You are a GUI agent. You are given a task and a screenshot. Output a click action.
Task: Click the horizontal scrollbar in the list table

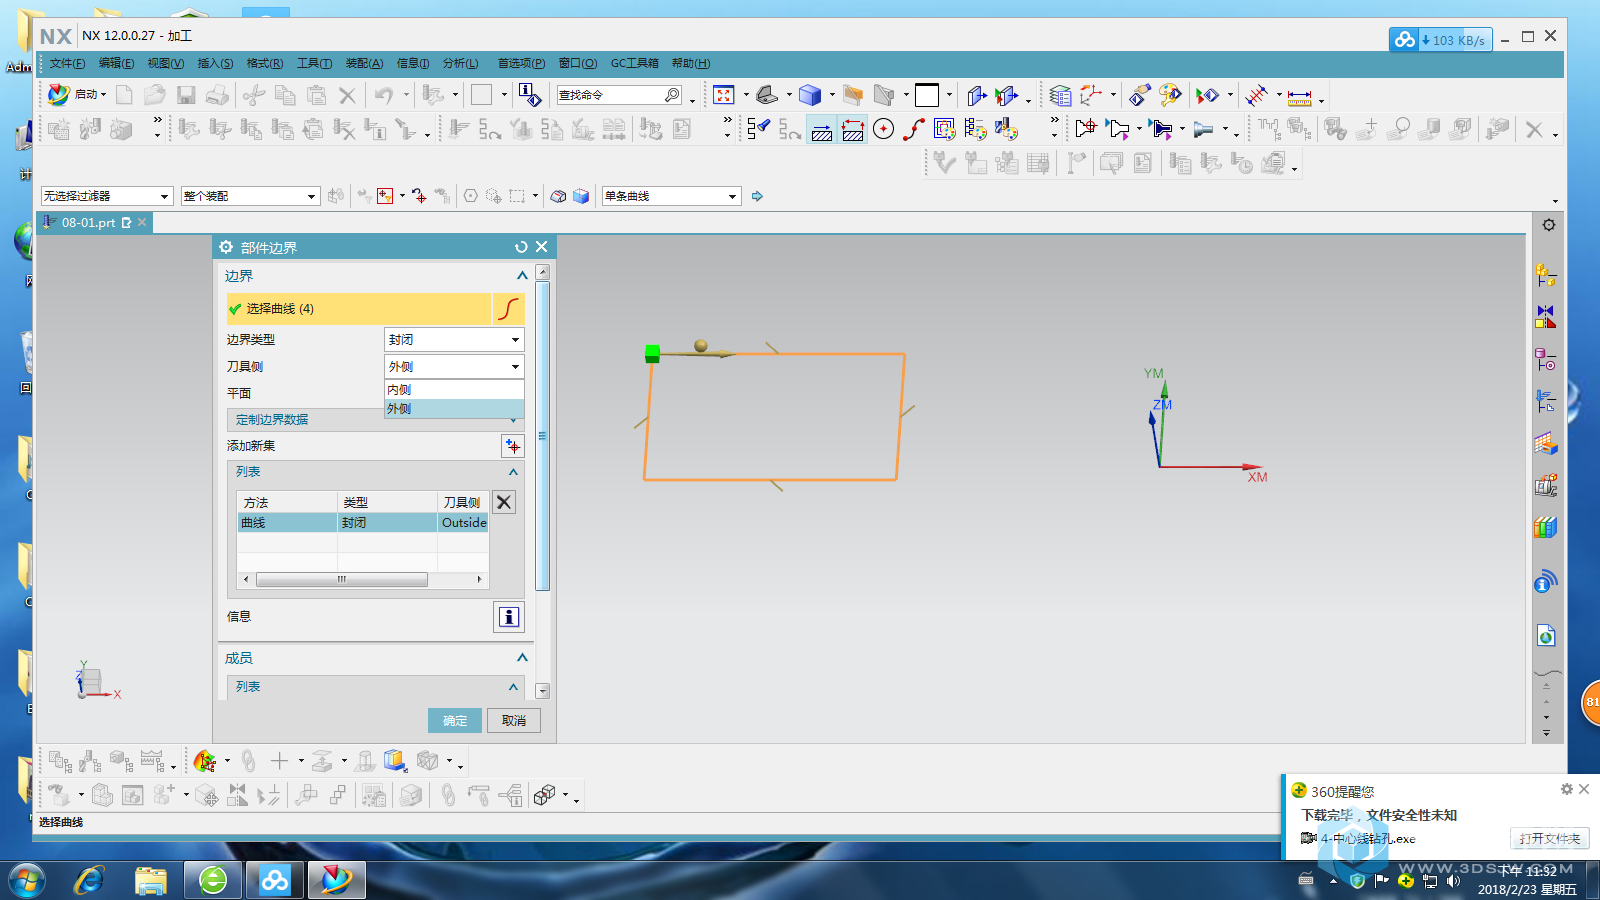pyautogui.click(x=342, y=579)
